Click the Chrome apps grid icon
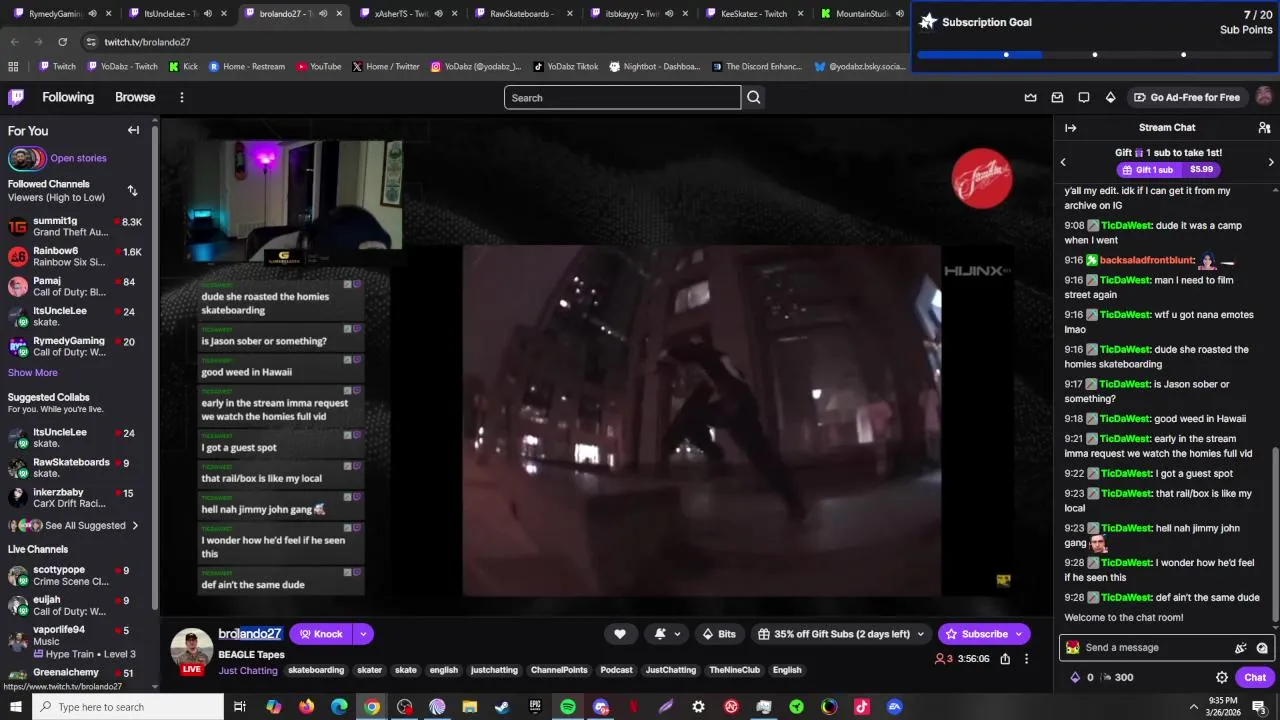 pyautogui.click(x=13, y=67)
